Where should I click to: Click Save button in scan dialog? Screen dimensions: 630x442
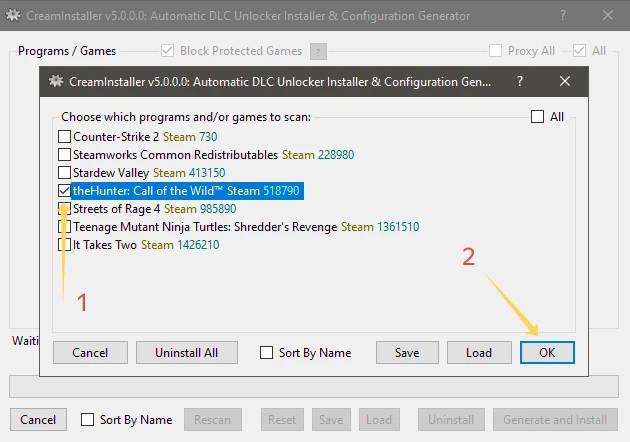pos(407,352)
